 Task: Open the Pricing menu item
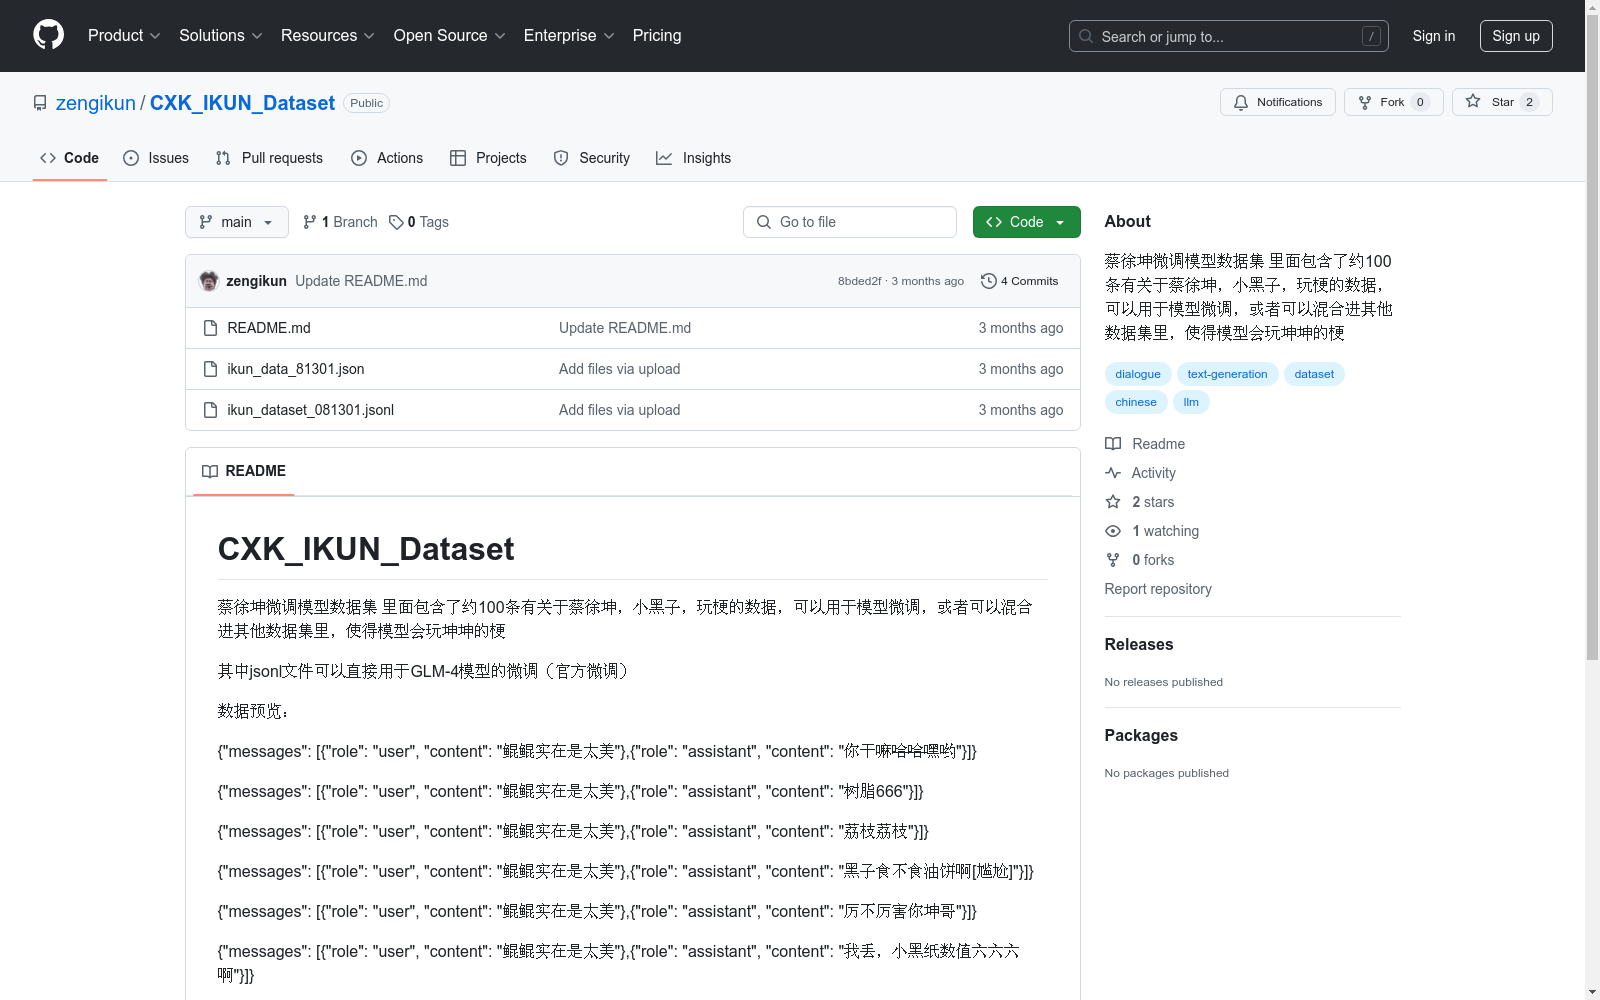tap(656, 36)
